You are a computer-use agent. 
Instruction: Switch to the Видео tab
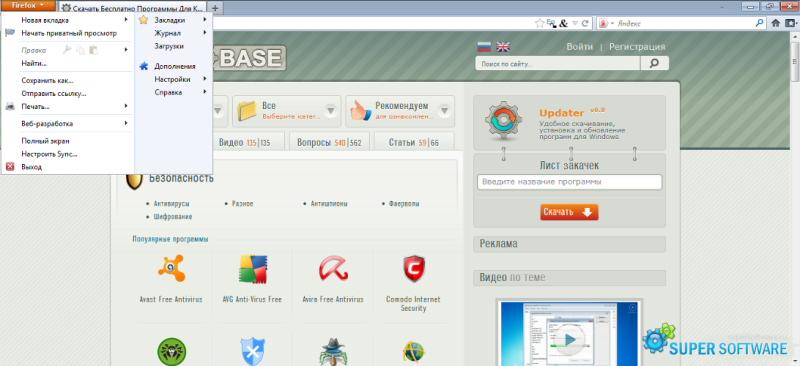pyautogui.click(x=245, y=142)
